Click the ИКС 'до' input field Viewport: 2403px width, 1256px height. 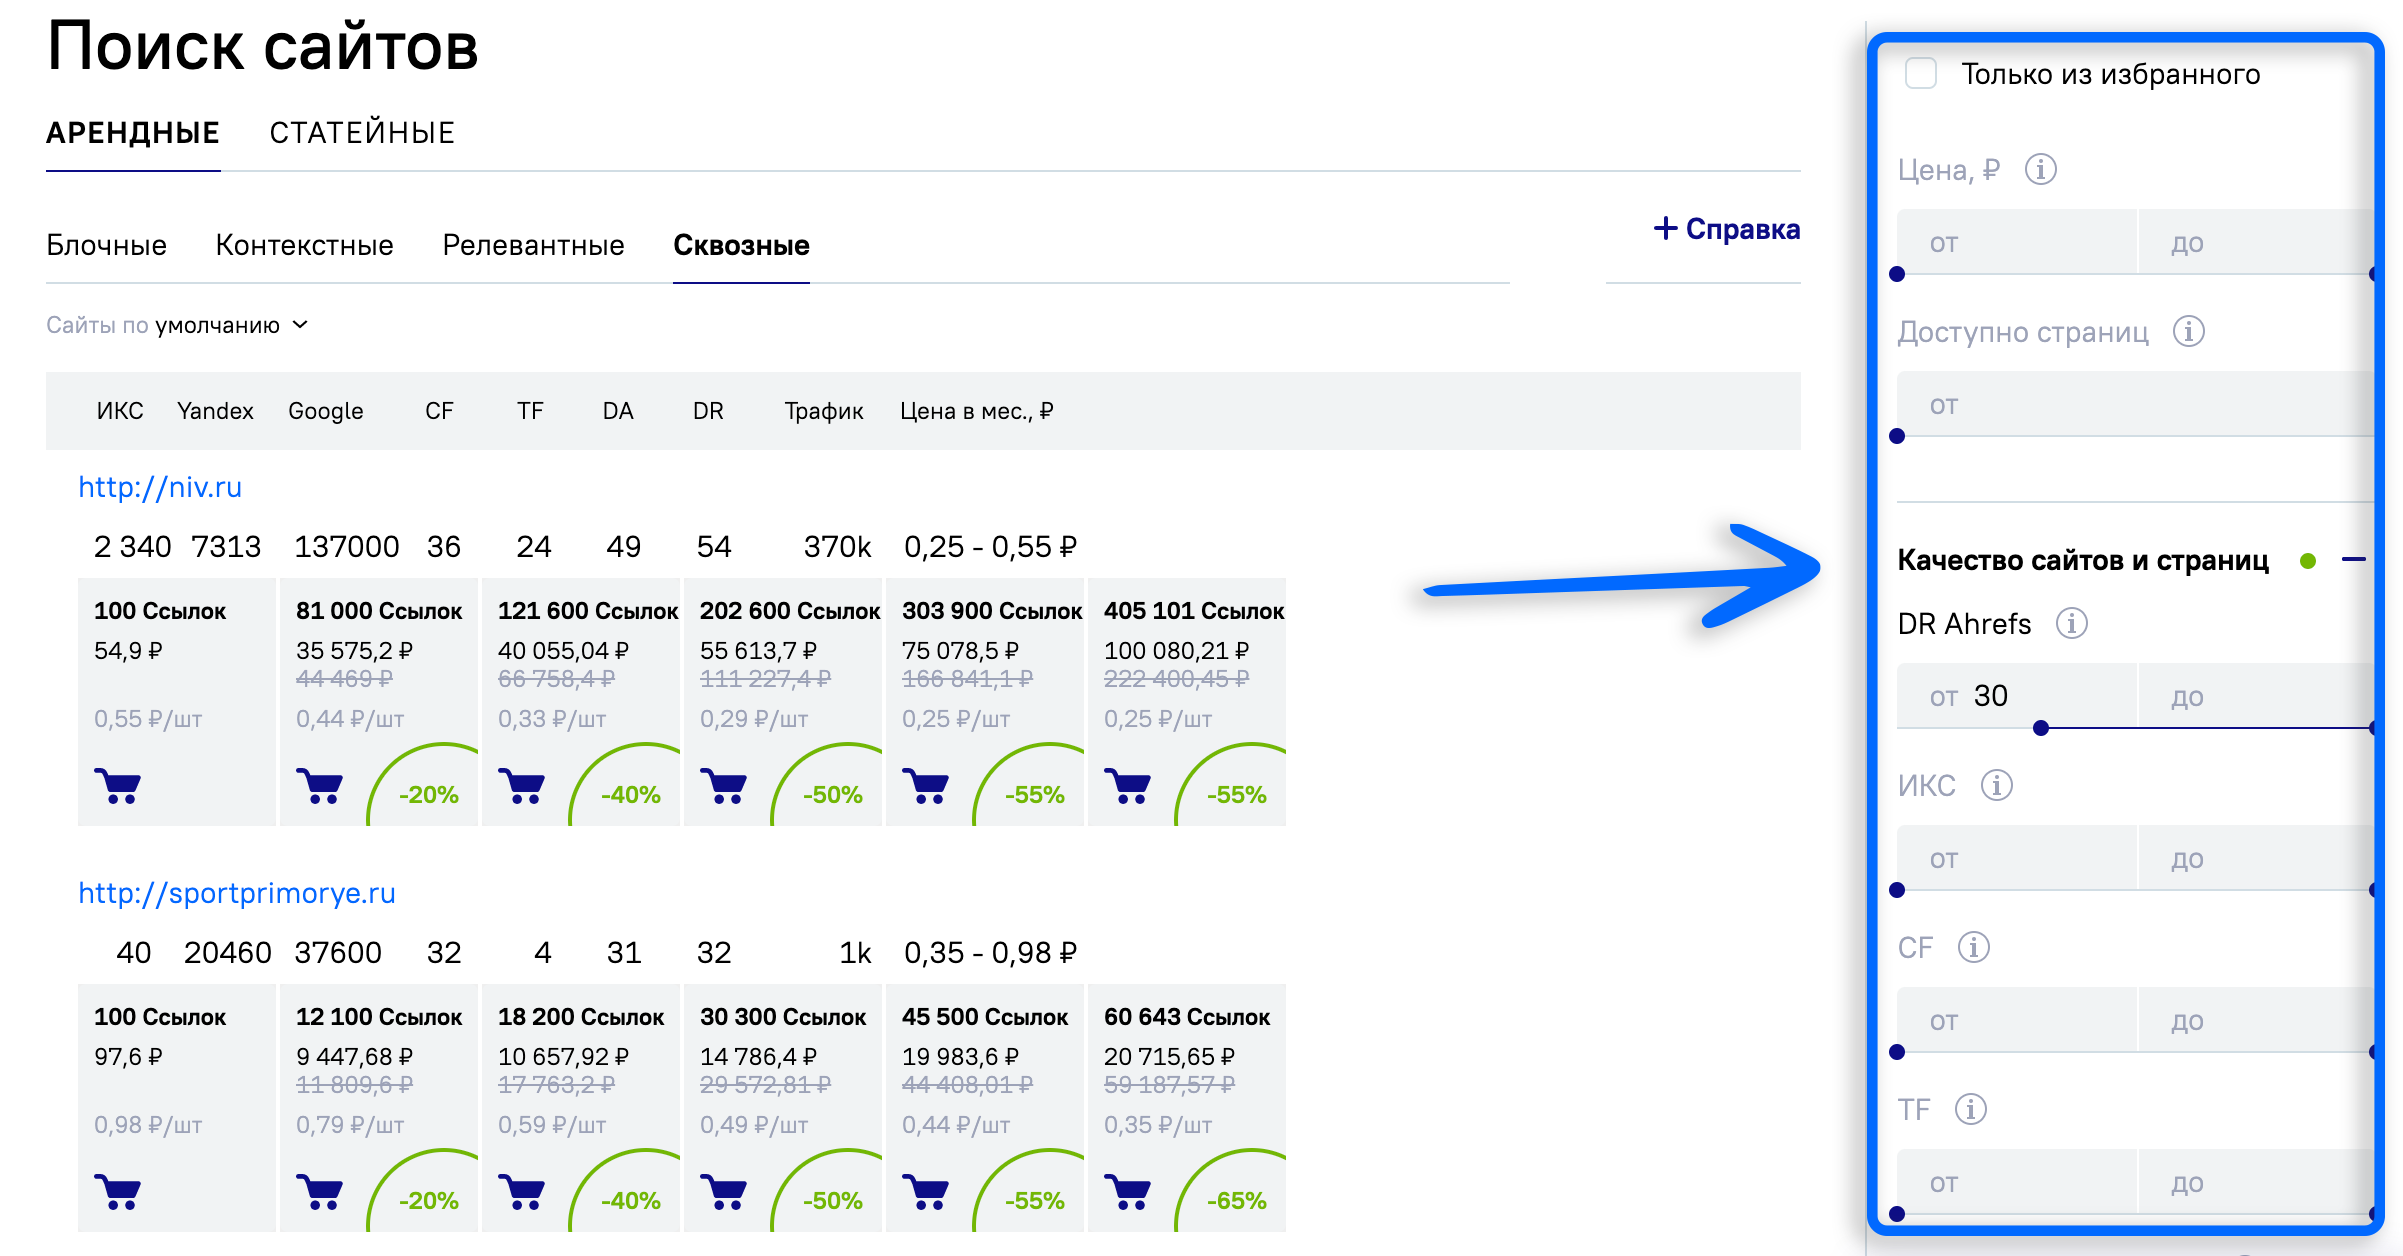[x=2256, y=858]
